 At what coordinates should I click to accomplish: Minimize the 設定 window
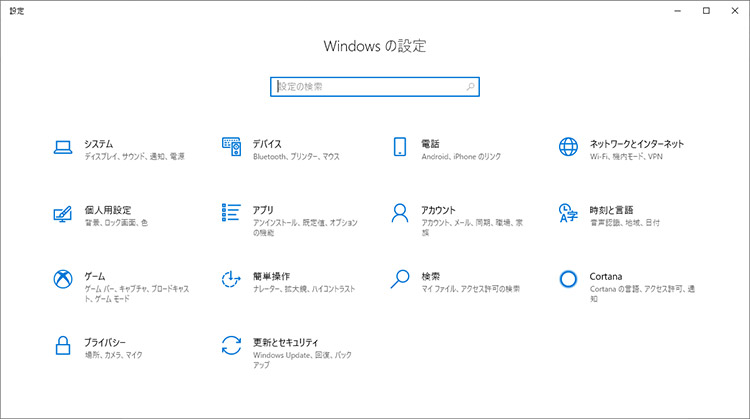(x=678, y=10)
